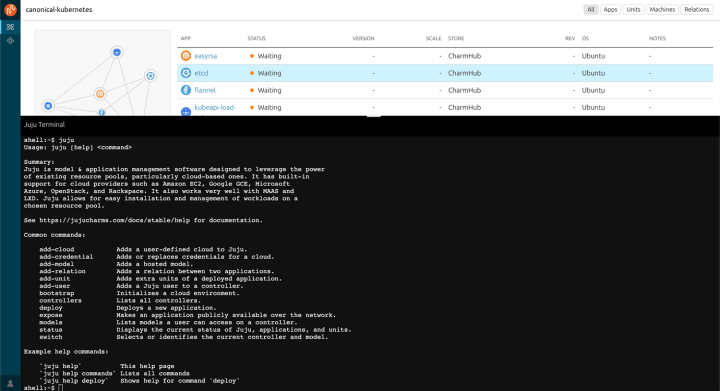This screenshot has height=391, width=720.
Task: Open the kubeapi-load-balancer link
Action: pyautogui.click(x=215, y=107)
